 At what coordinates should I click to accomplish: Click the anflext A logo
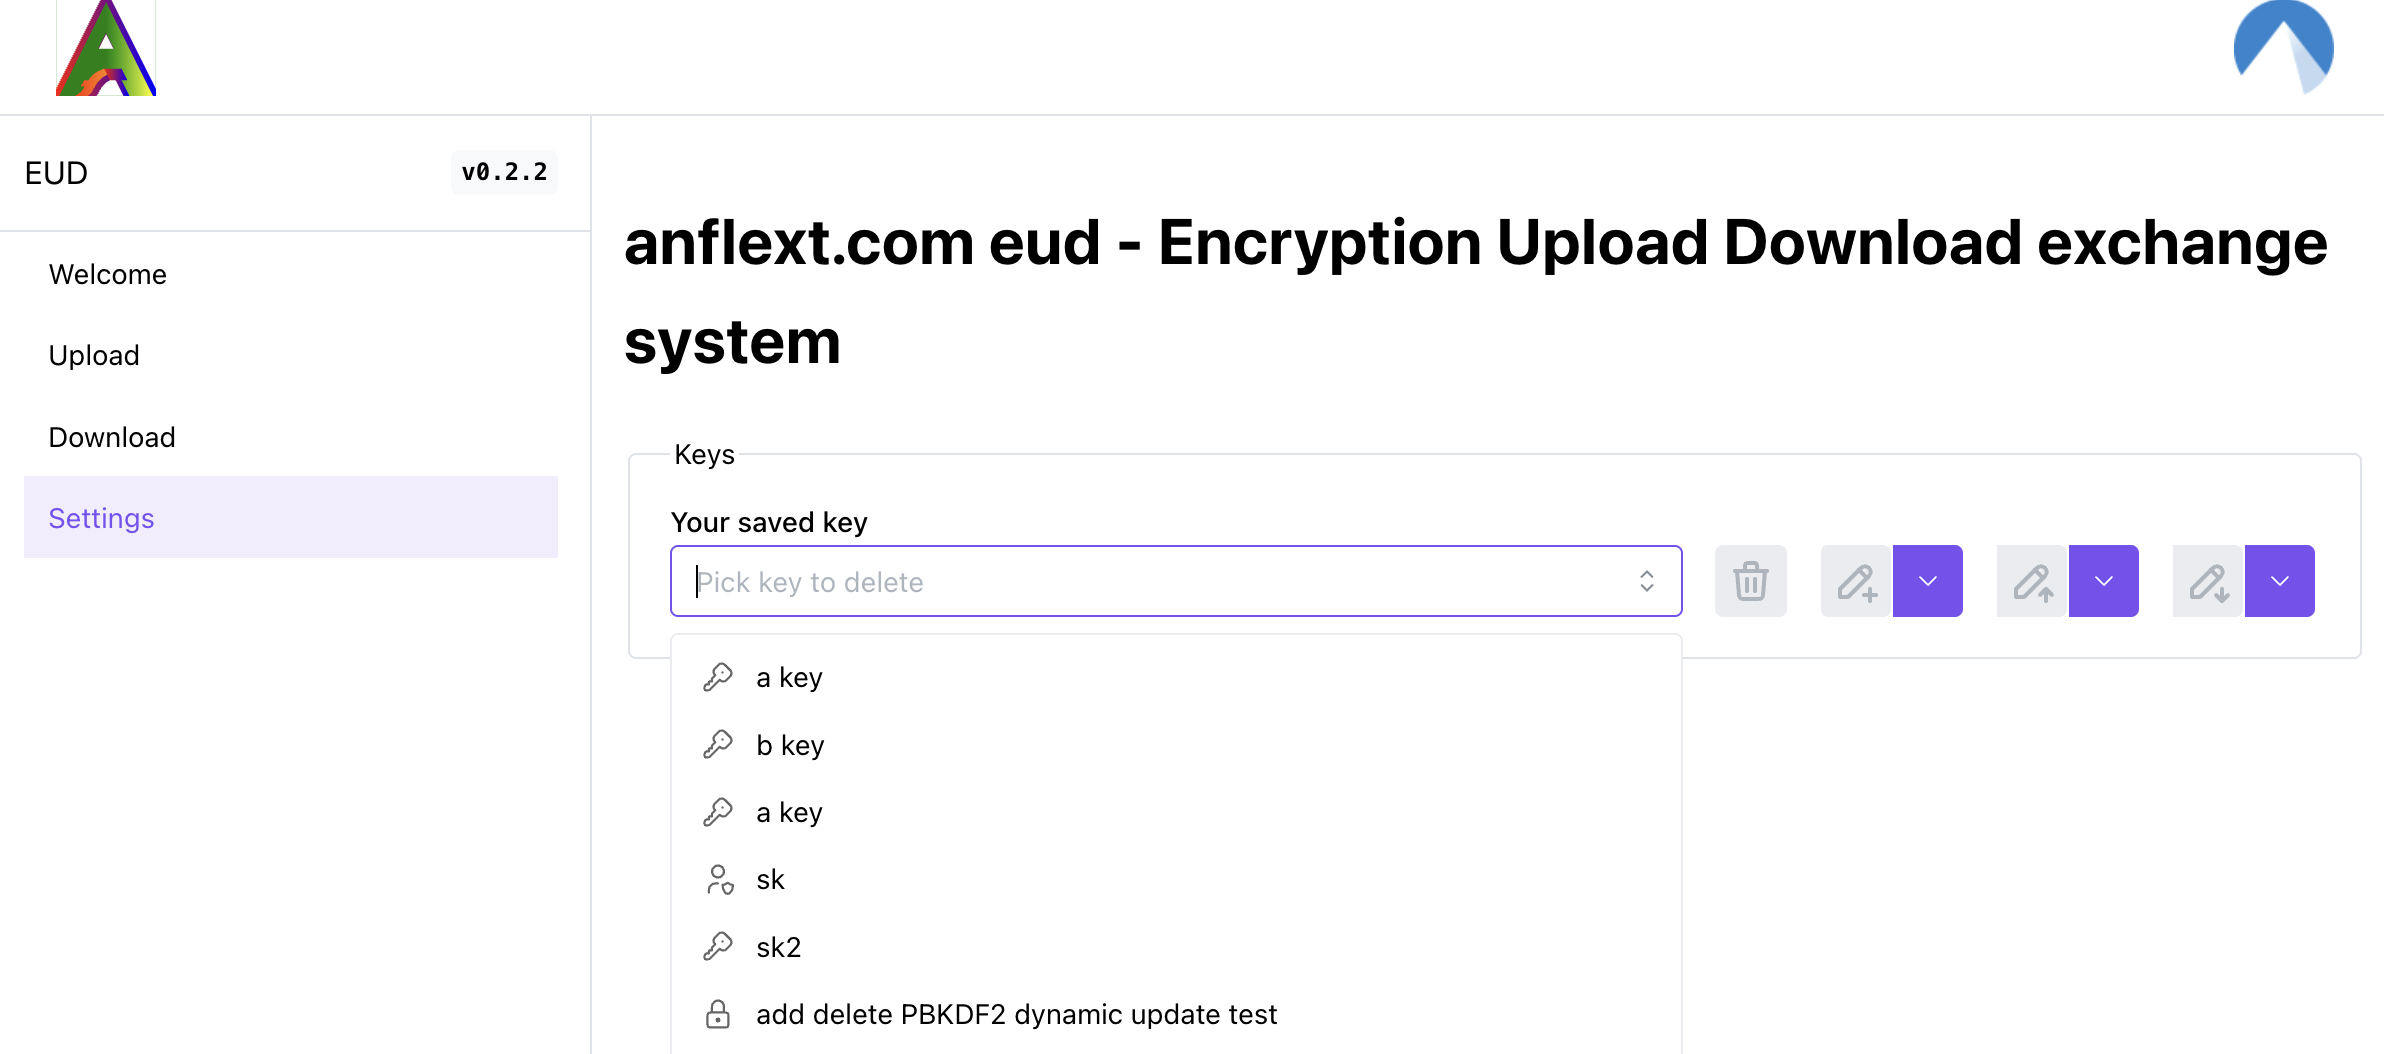point(106,50)
